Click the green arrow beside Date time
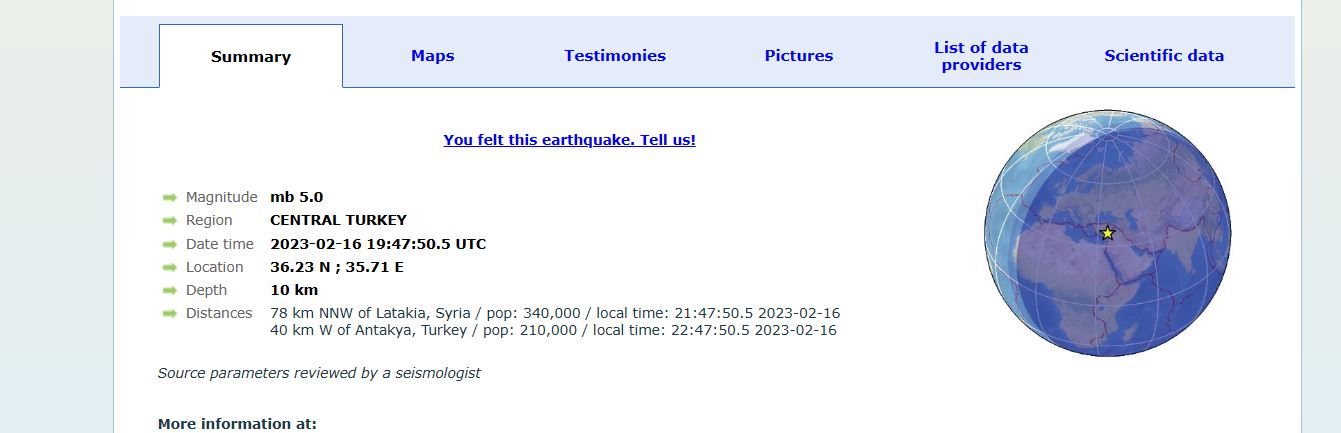Viewport: 1341px width, 433px height. (x=170, y=245)
